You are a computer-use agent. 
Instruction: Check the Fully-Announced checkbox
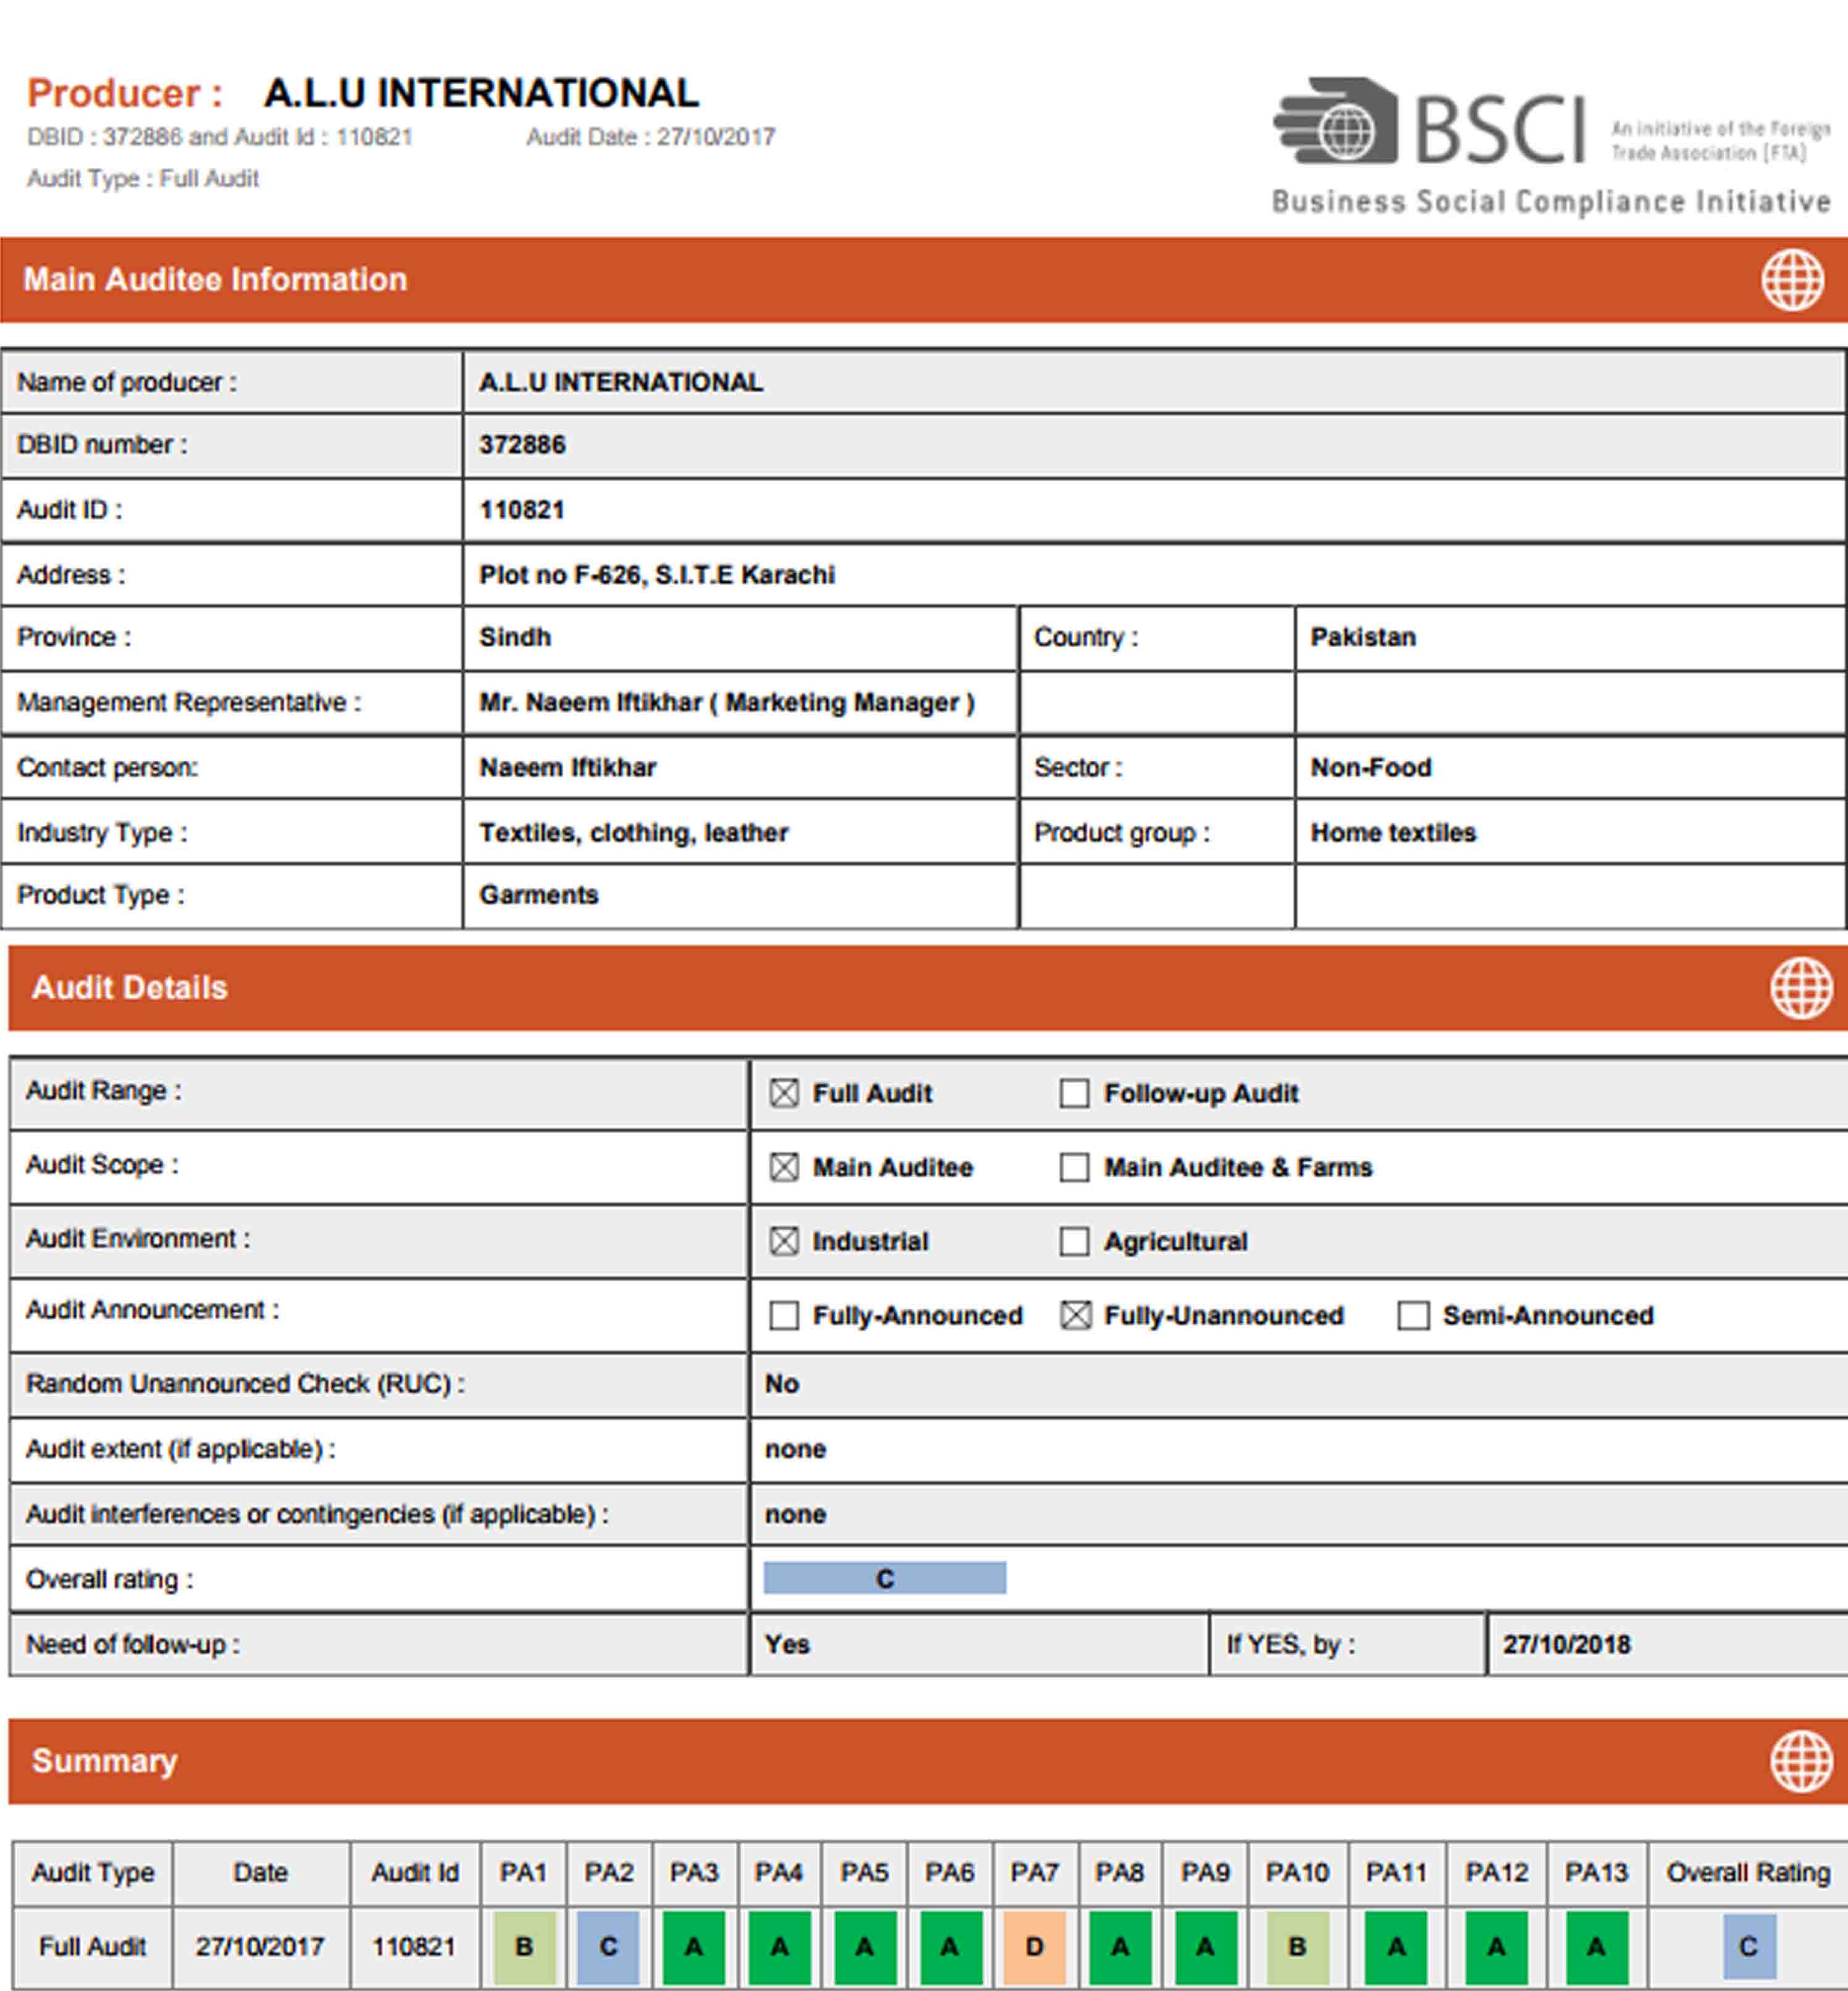point(784,1315)
